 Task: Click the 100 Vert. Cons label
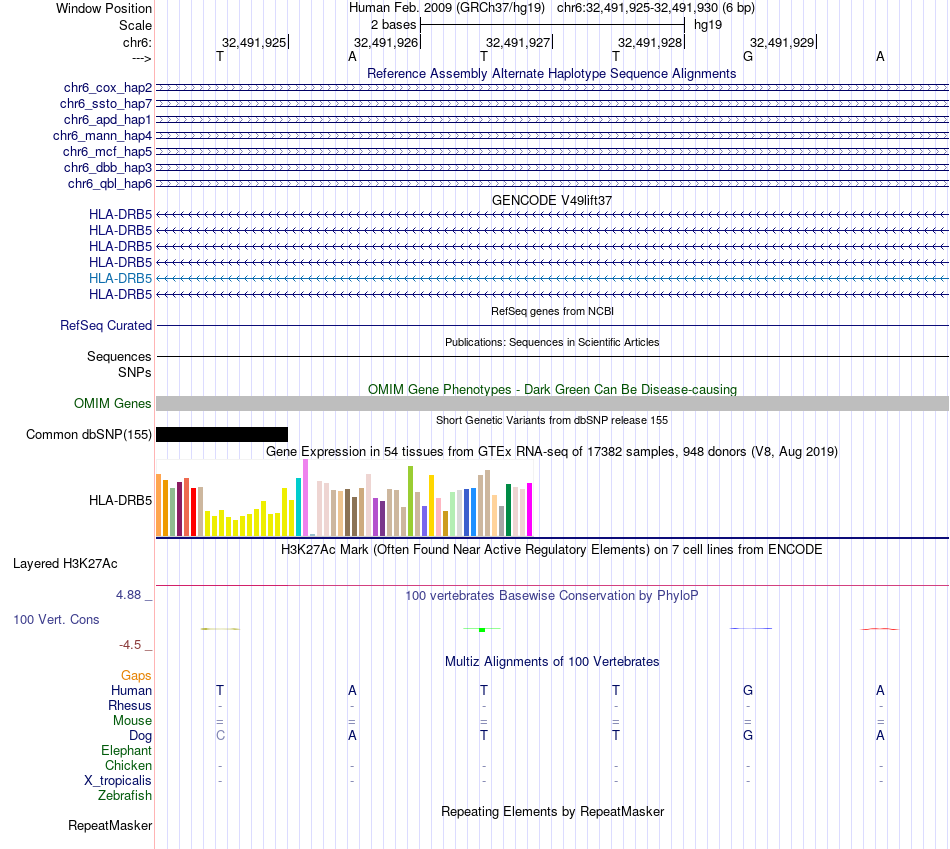(56, 619)
